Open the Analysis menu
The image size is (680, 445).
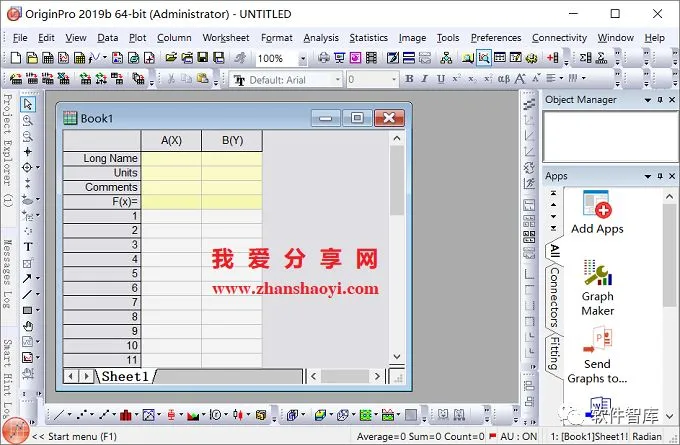click(321, 38)
